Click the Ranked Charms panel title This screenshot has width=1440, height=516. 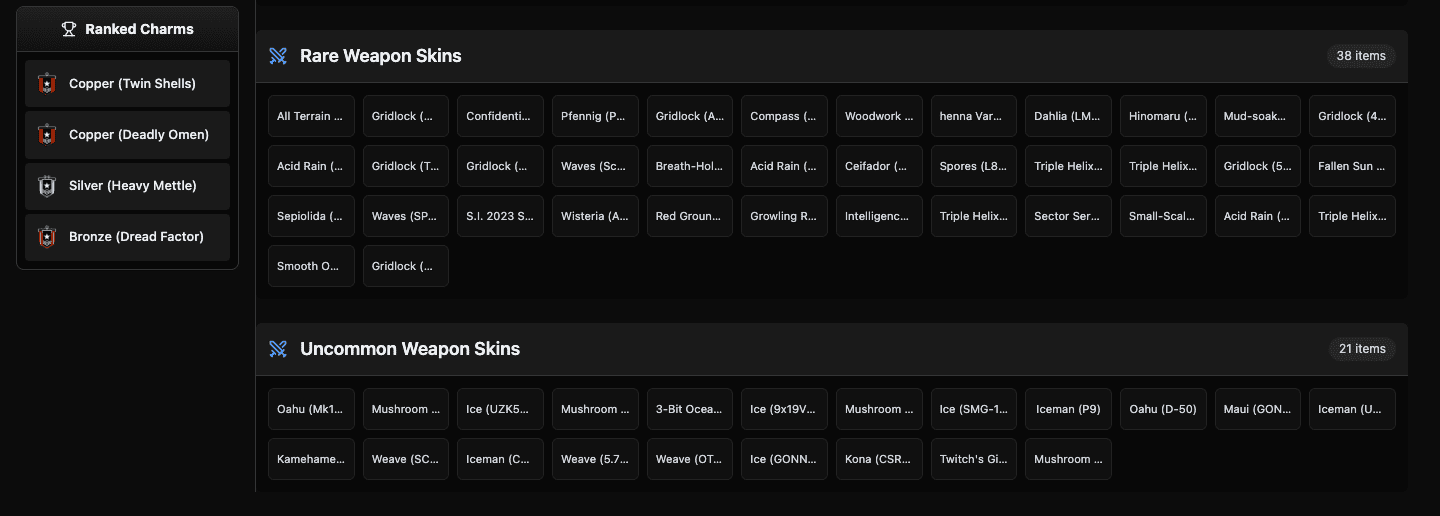[x=139, y=29]
